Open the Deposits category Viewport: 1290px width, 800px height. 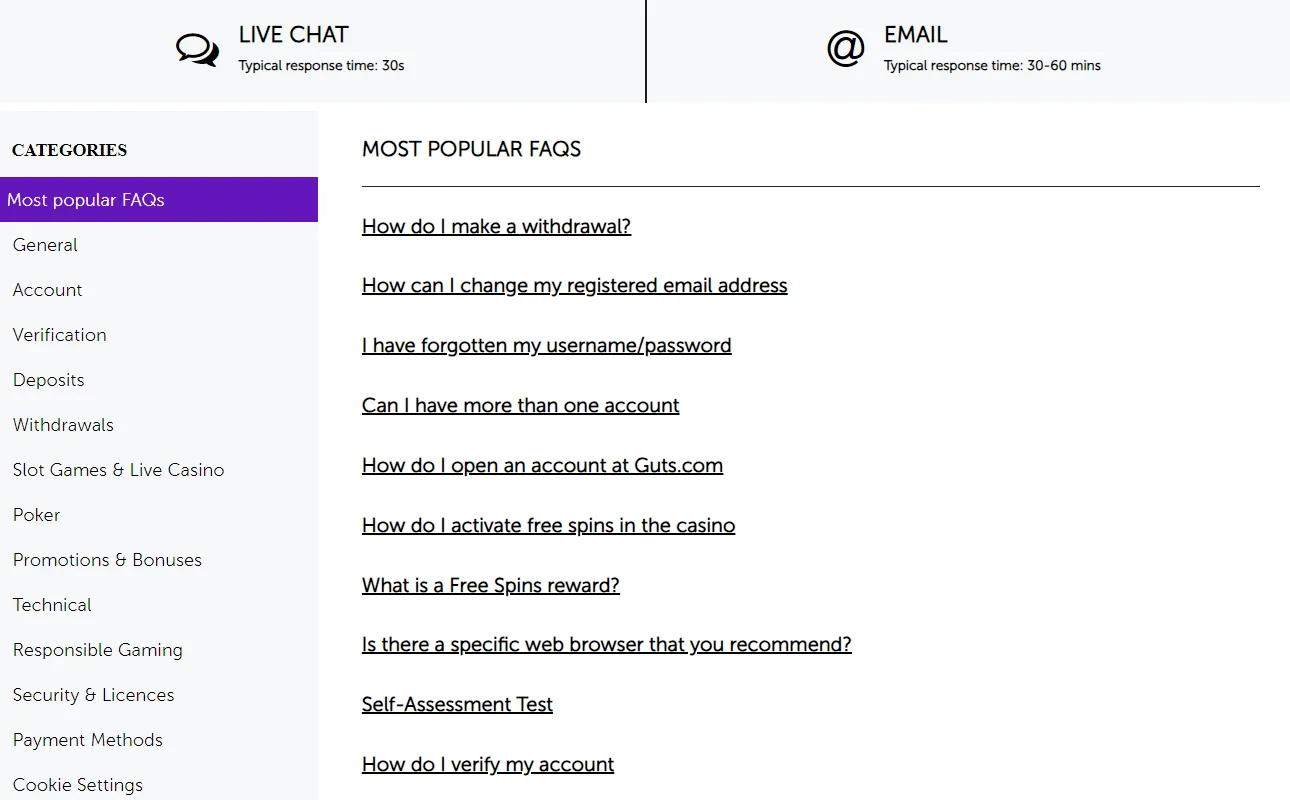49,380
